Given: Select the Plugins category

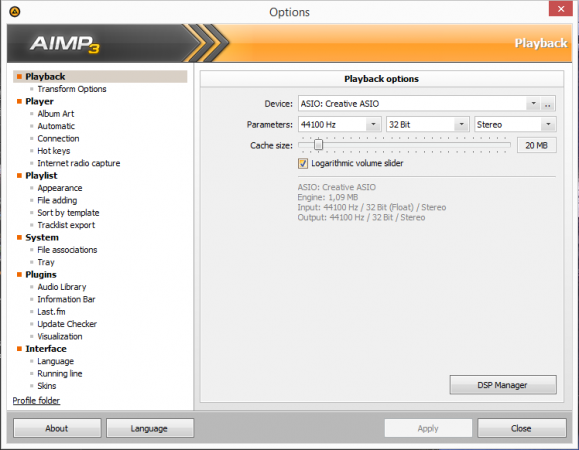Looking at the screenshot, I should click(x=41, y=275).
